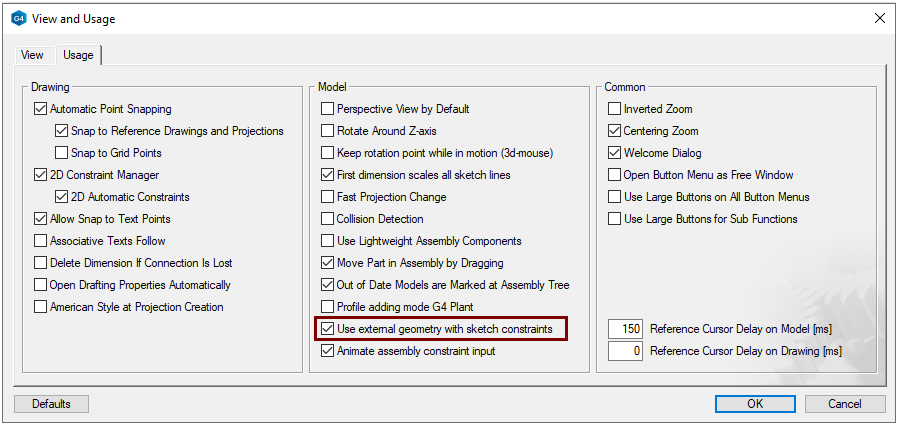Check Perspective View by Default
This screenshot has height=425, width=898.
click(x=327, y=109)
